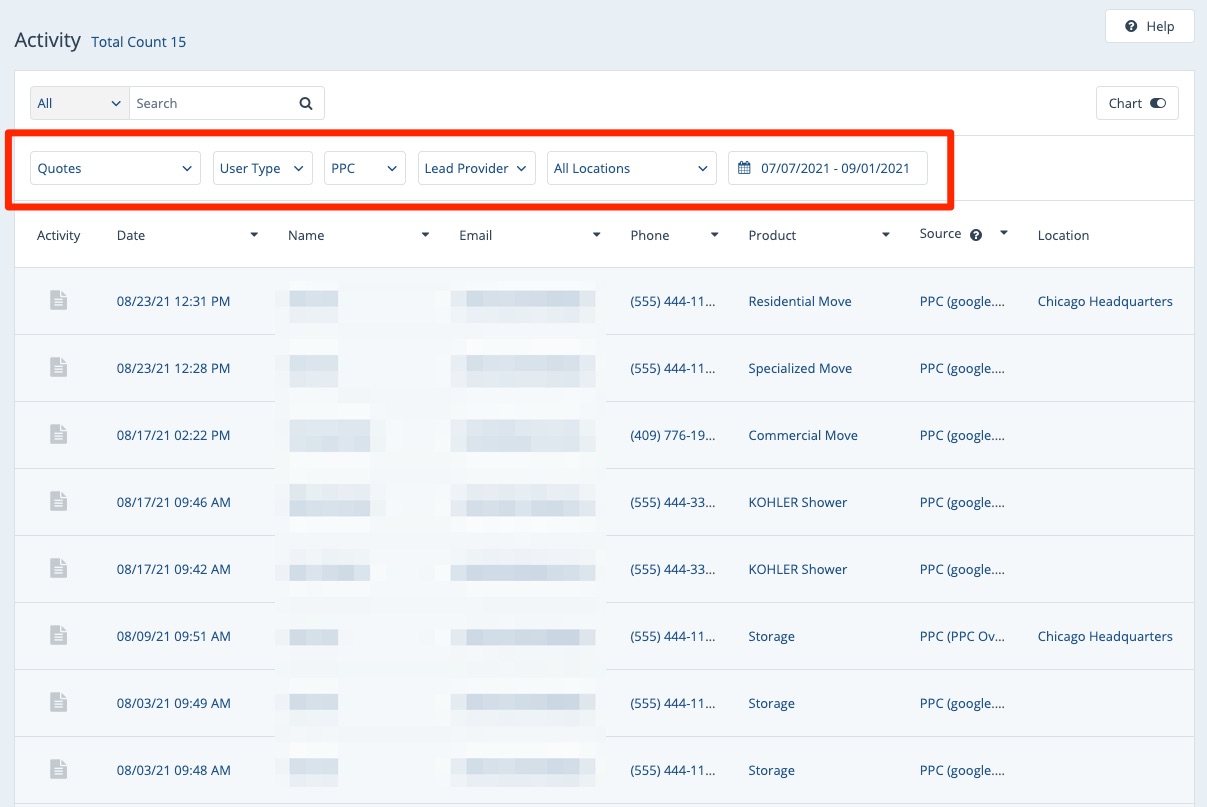
Task: Toggle the Chart switch
Action: point(1157,103)
